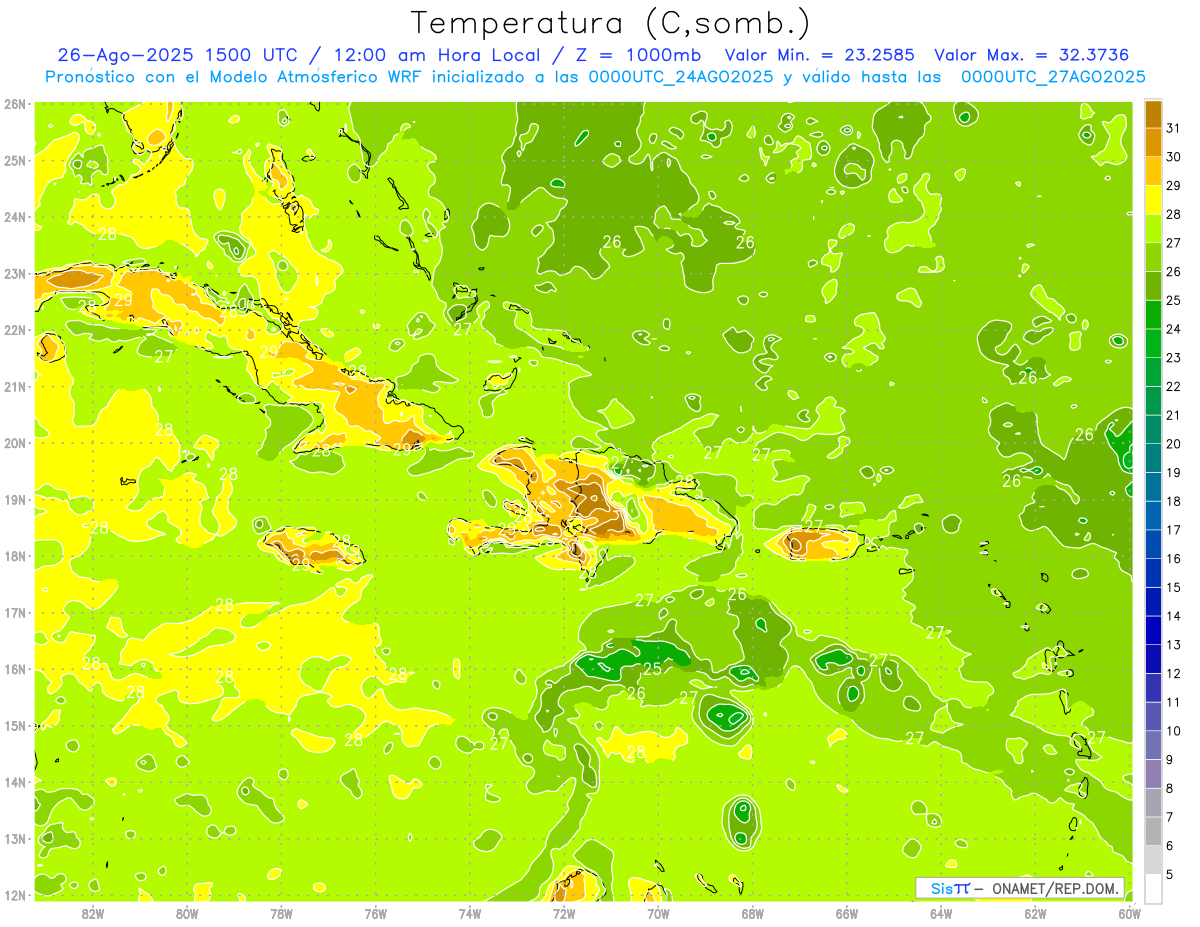This screenshot has height=927, width=1200.
Task: Click the "76W" longitude axis label
Action: 376,913
